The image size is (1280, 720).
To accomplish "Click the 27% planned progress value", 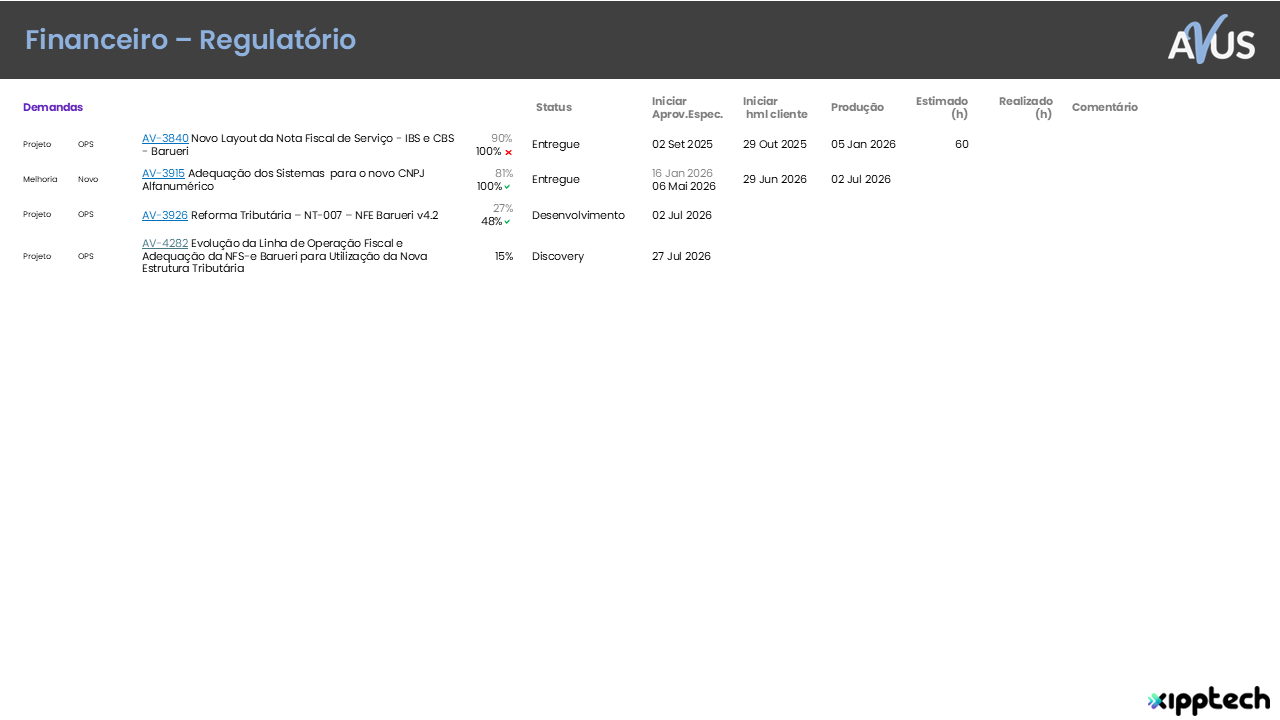I will click(503, 208).
